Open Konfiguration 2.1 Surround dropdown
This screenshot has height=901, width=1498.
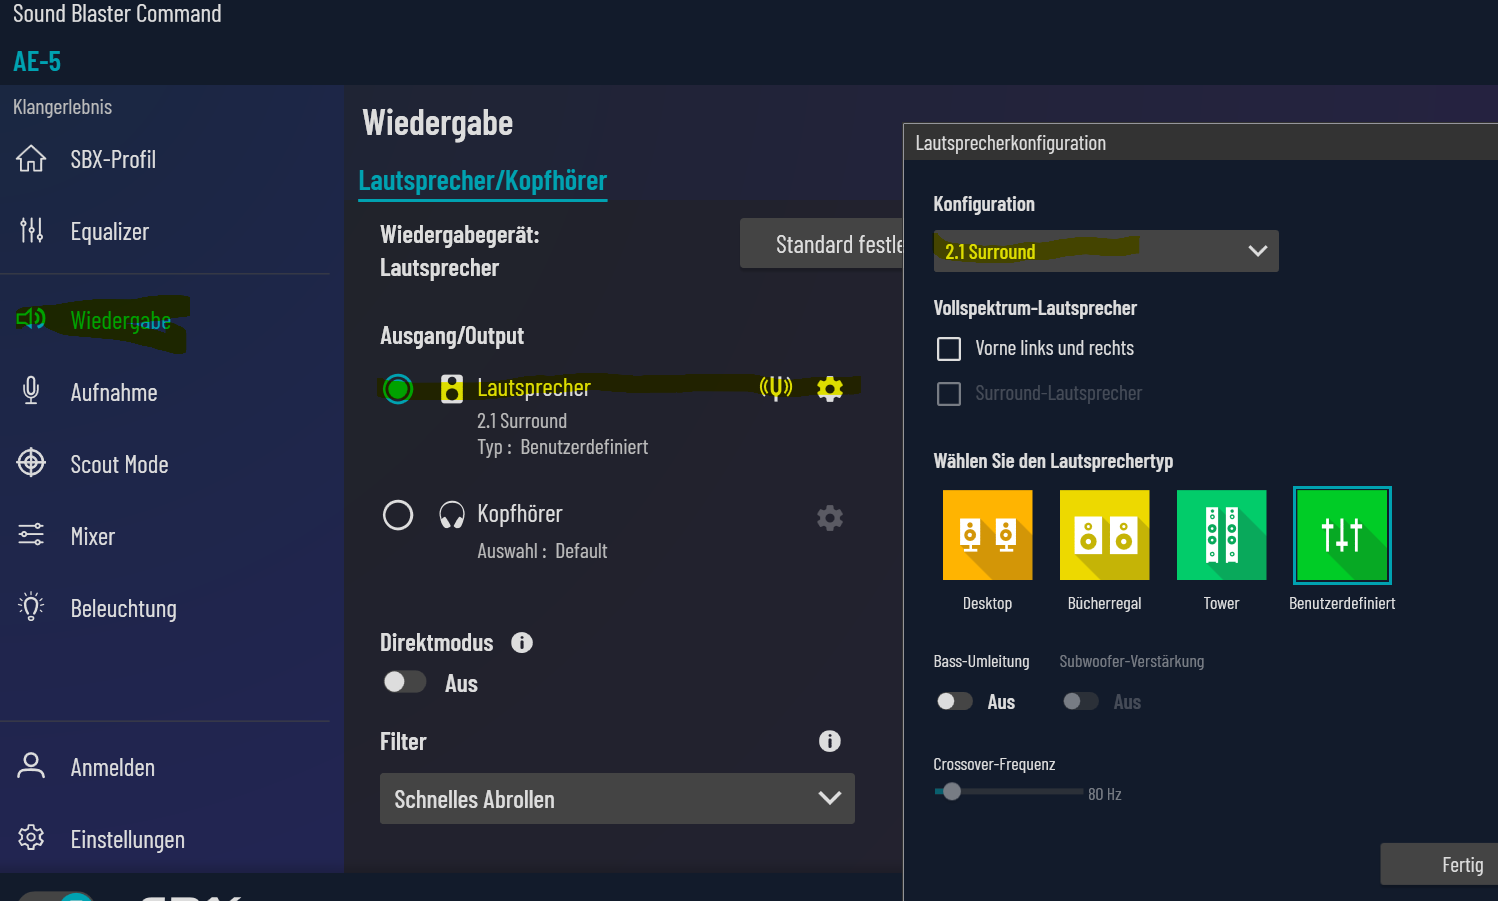[x=1106, y=251]
